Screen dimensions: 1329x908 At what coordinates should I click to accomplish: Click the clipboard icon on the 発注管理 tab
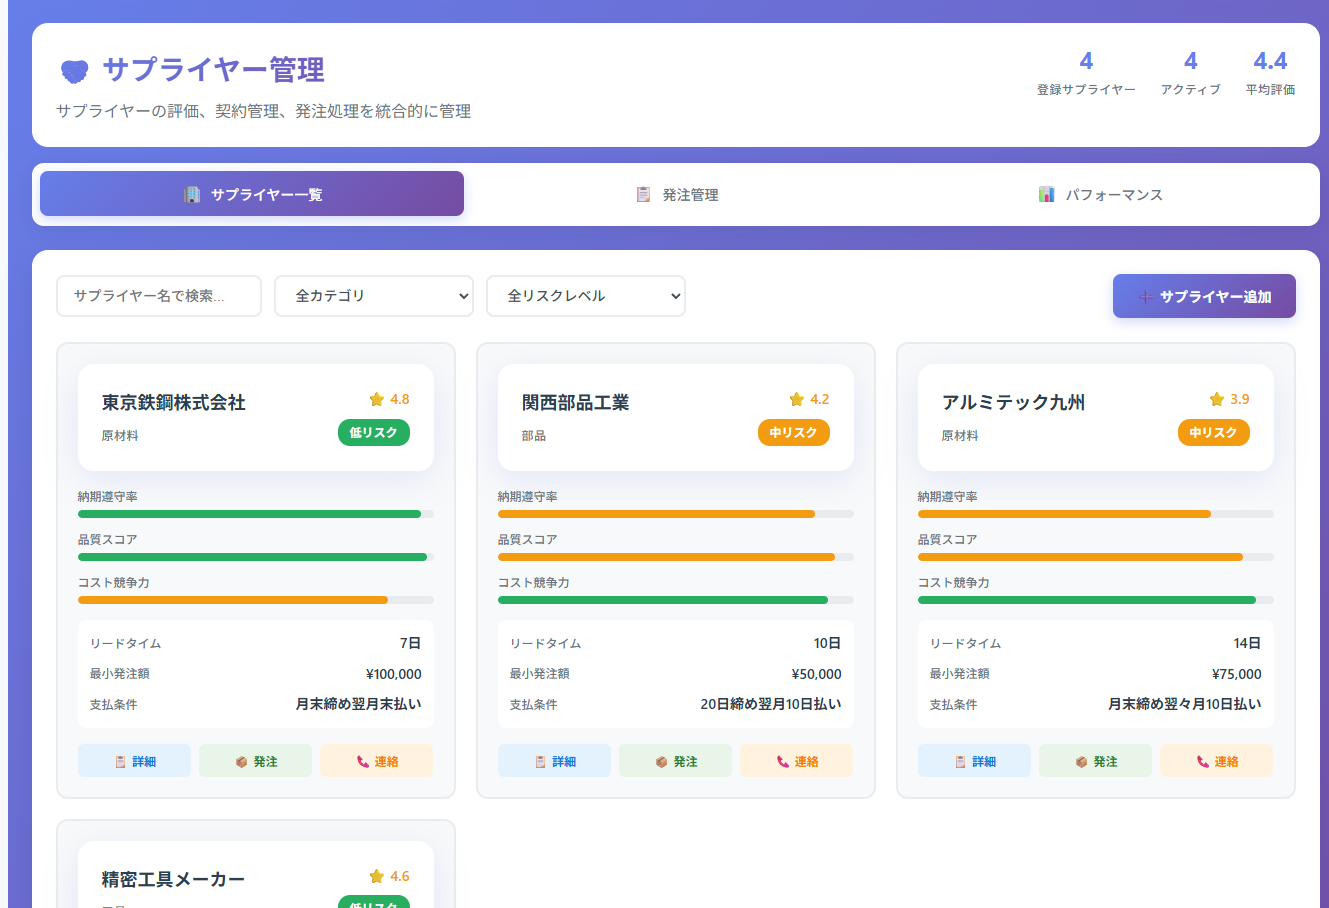pyautogui.click(x=643, y=194)
